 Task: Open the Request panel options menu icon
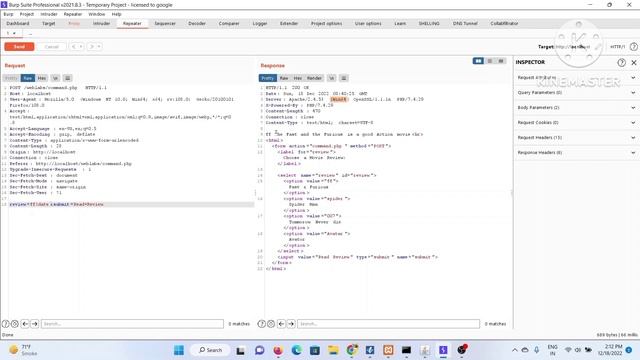[68, 78]
